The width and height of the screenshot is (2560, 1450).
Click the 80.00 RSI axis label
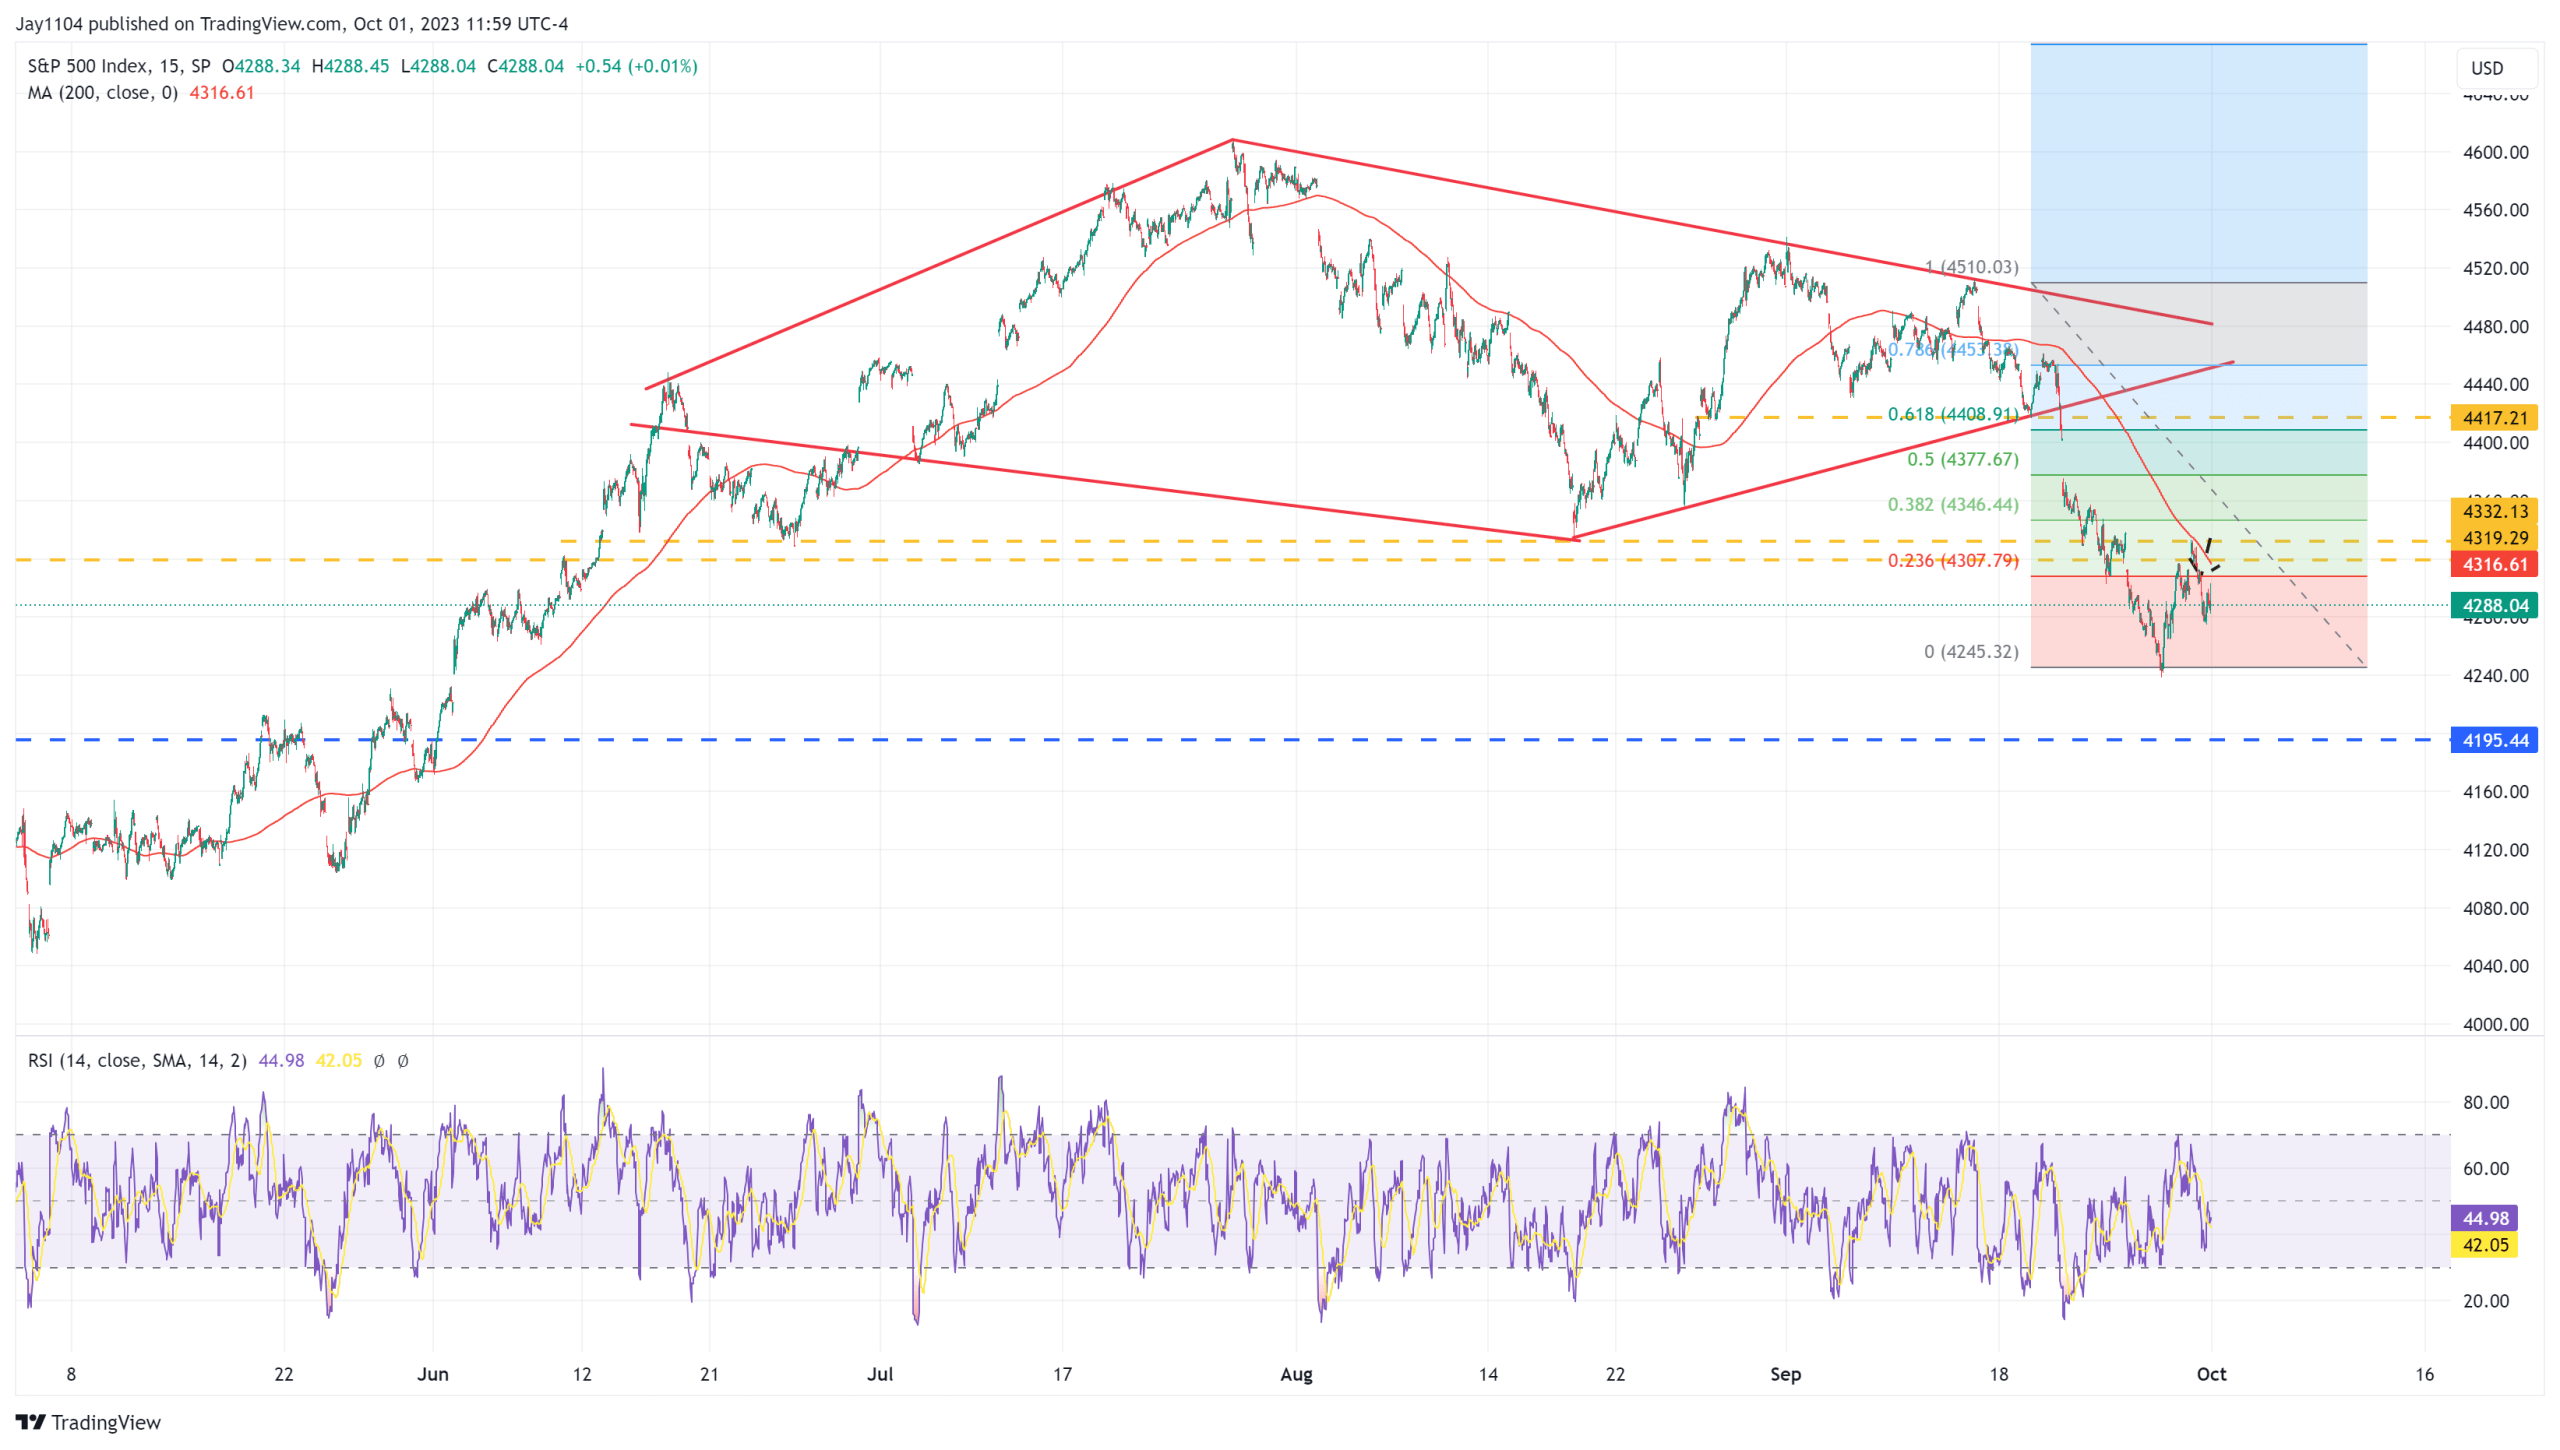(2484, 1102)
